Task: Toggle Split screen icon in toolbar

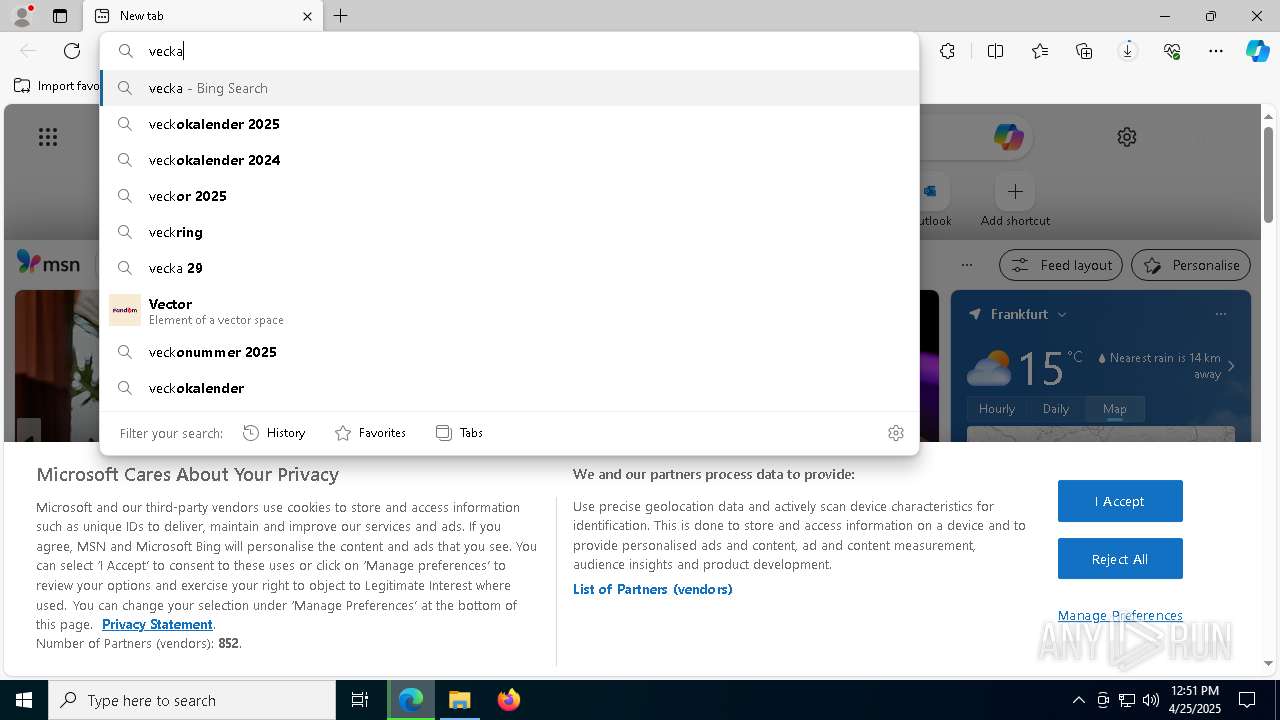Action: click(x=995, y=51)
